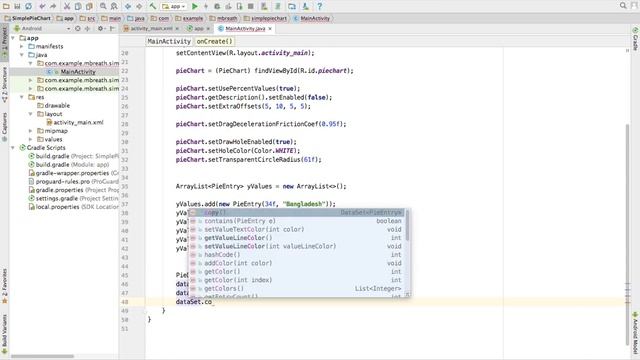Click the Undo arrow icon
This screenshot has height=360, width=640.
42,6
